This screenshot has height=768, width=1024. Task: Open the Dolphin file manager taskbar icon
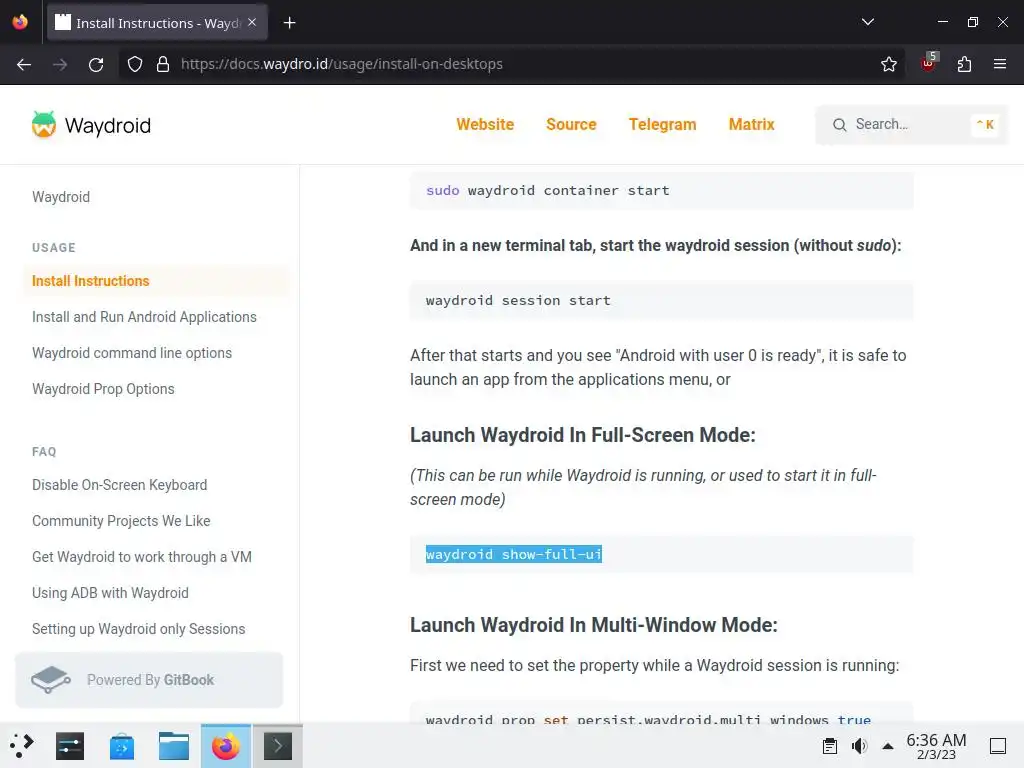174,746
